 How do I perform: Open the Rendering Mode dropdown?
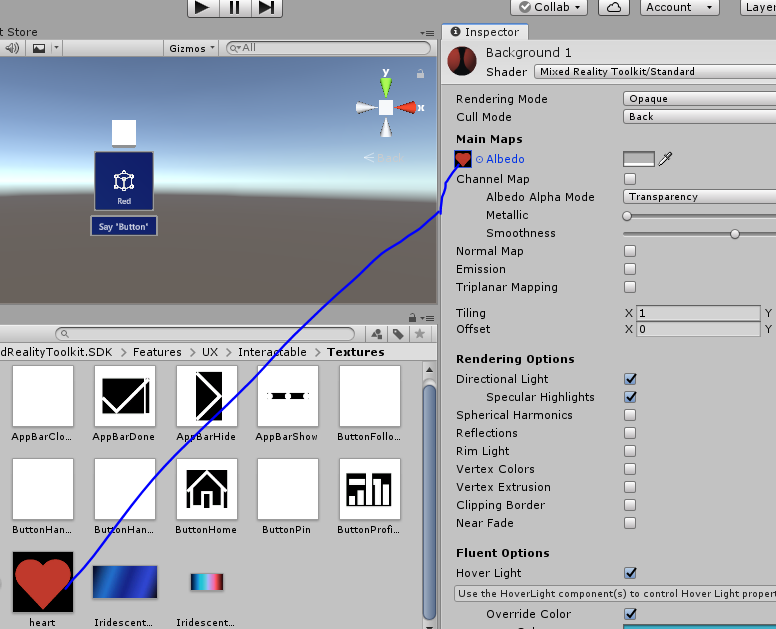700,99
